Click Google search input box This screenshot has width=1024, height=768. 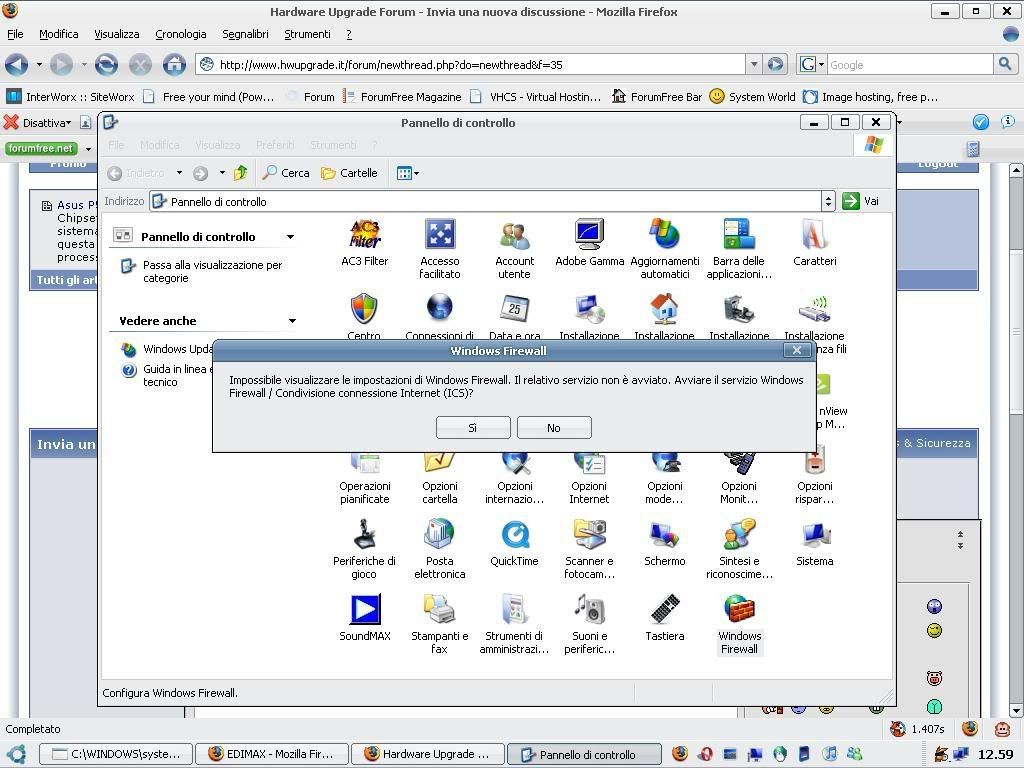tap(910, 65)
